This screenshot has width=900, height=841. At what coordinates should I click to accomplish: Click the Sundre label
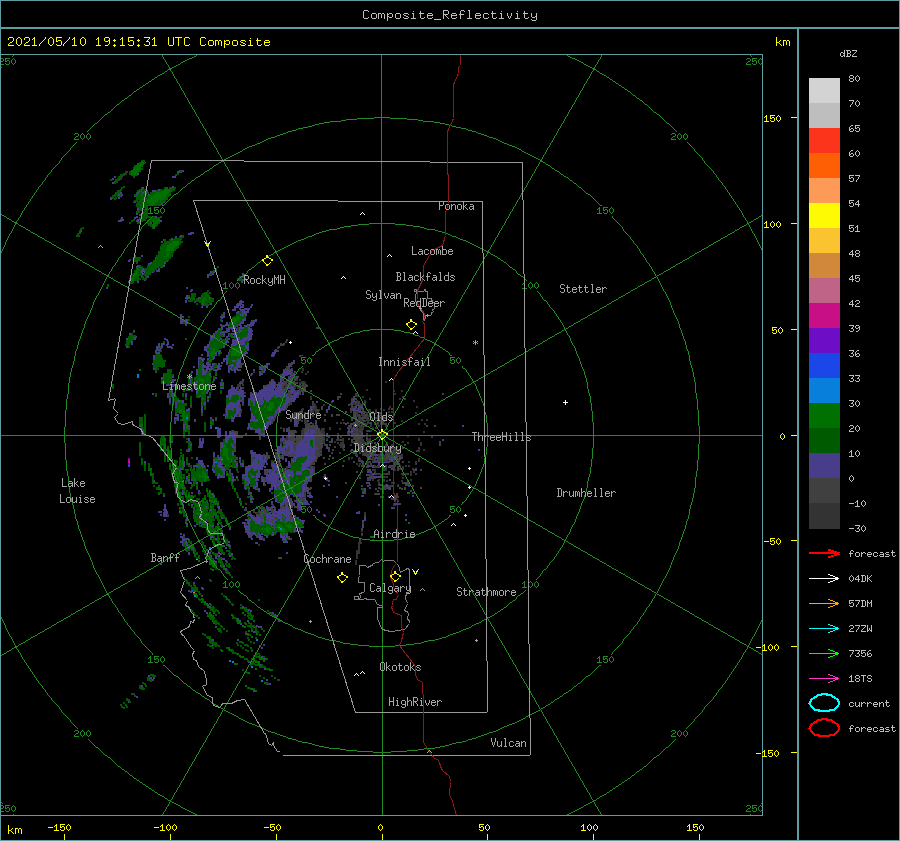pyautogui.click(x=303, y=414)
